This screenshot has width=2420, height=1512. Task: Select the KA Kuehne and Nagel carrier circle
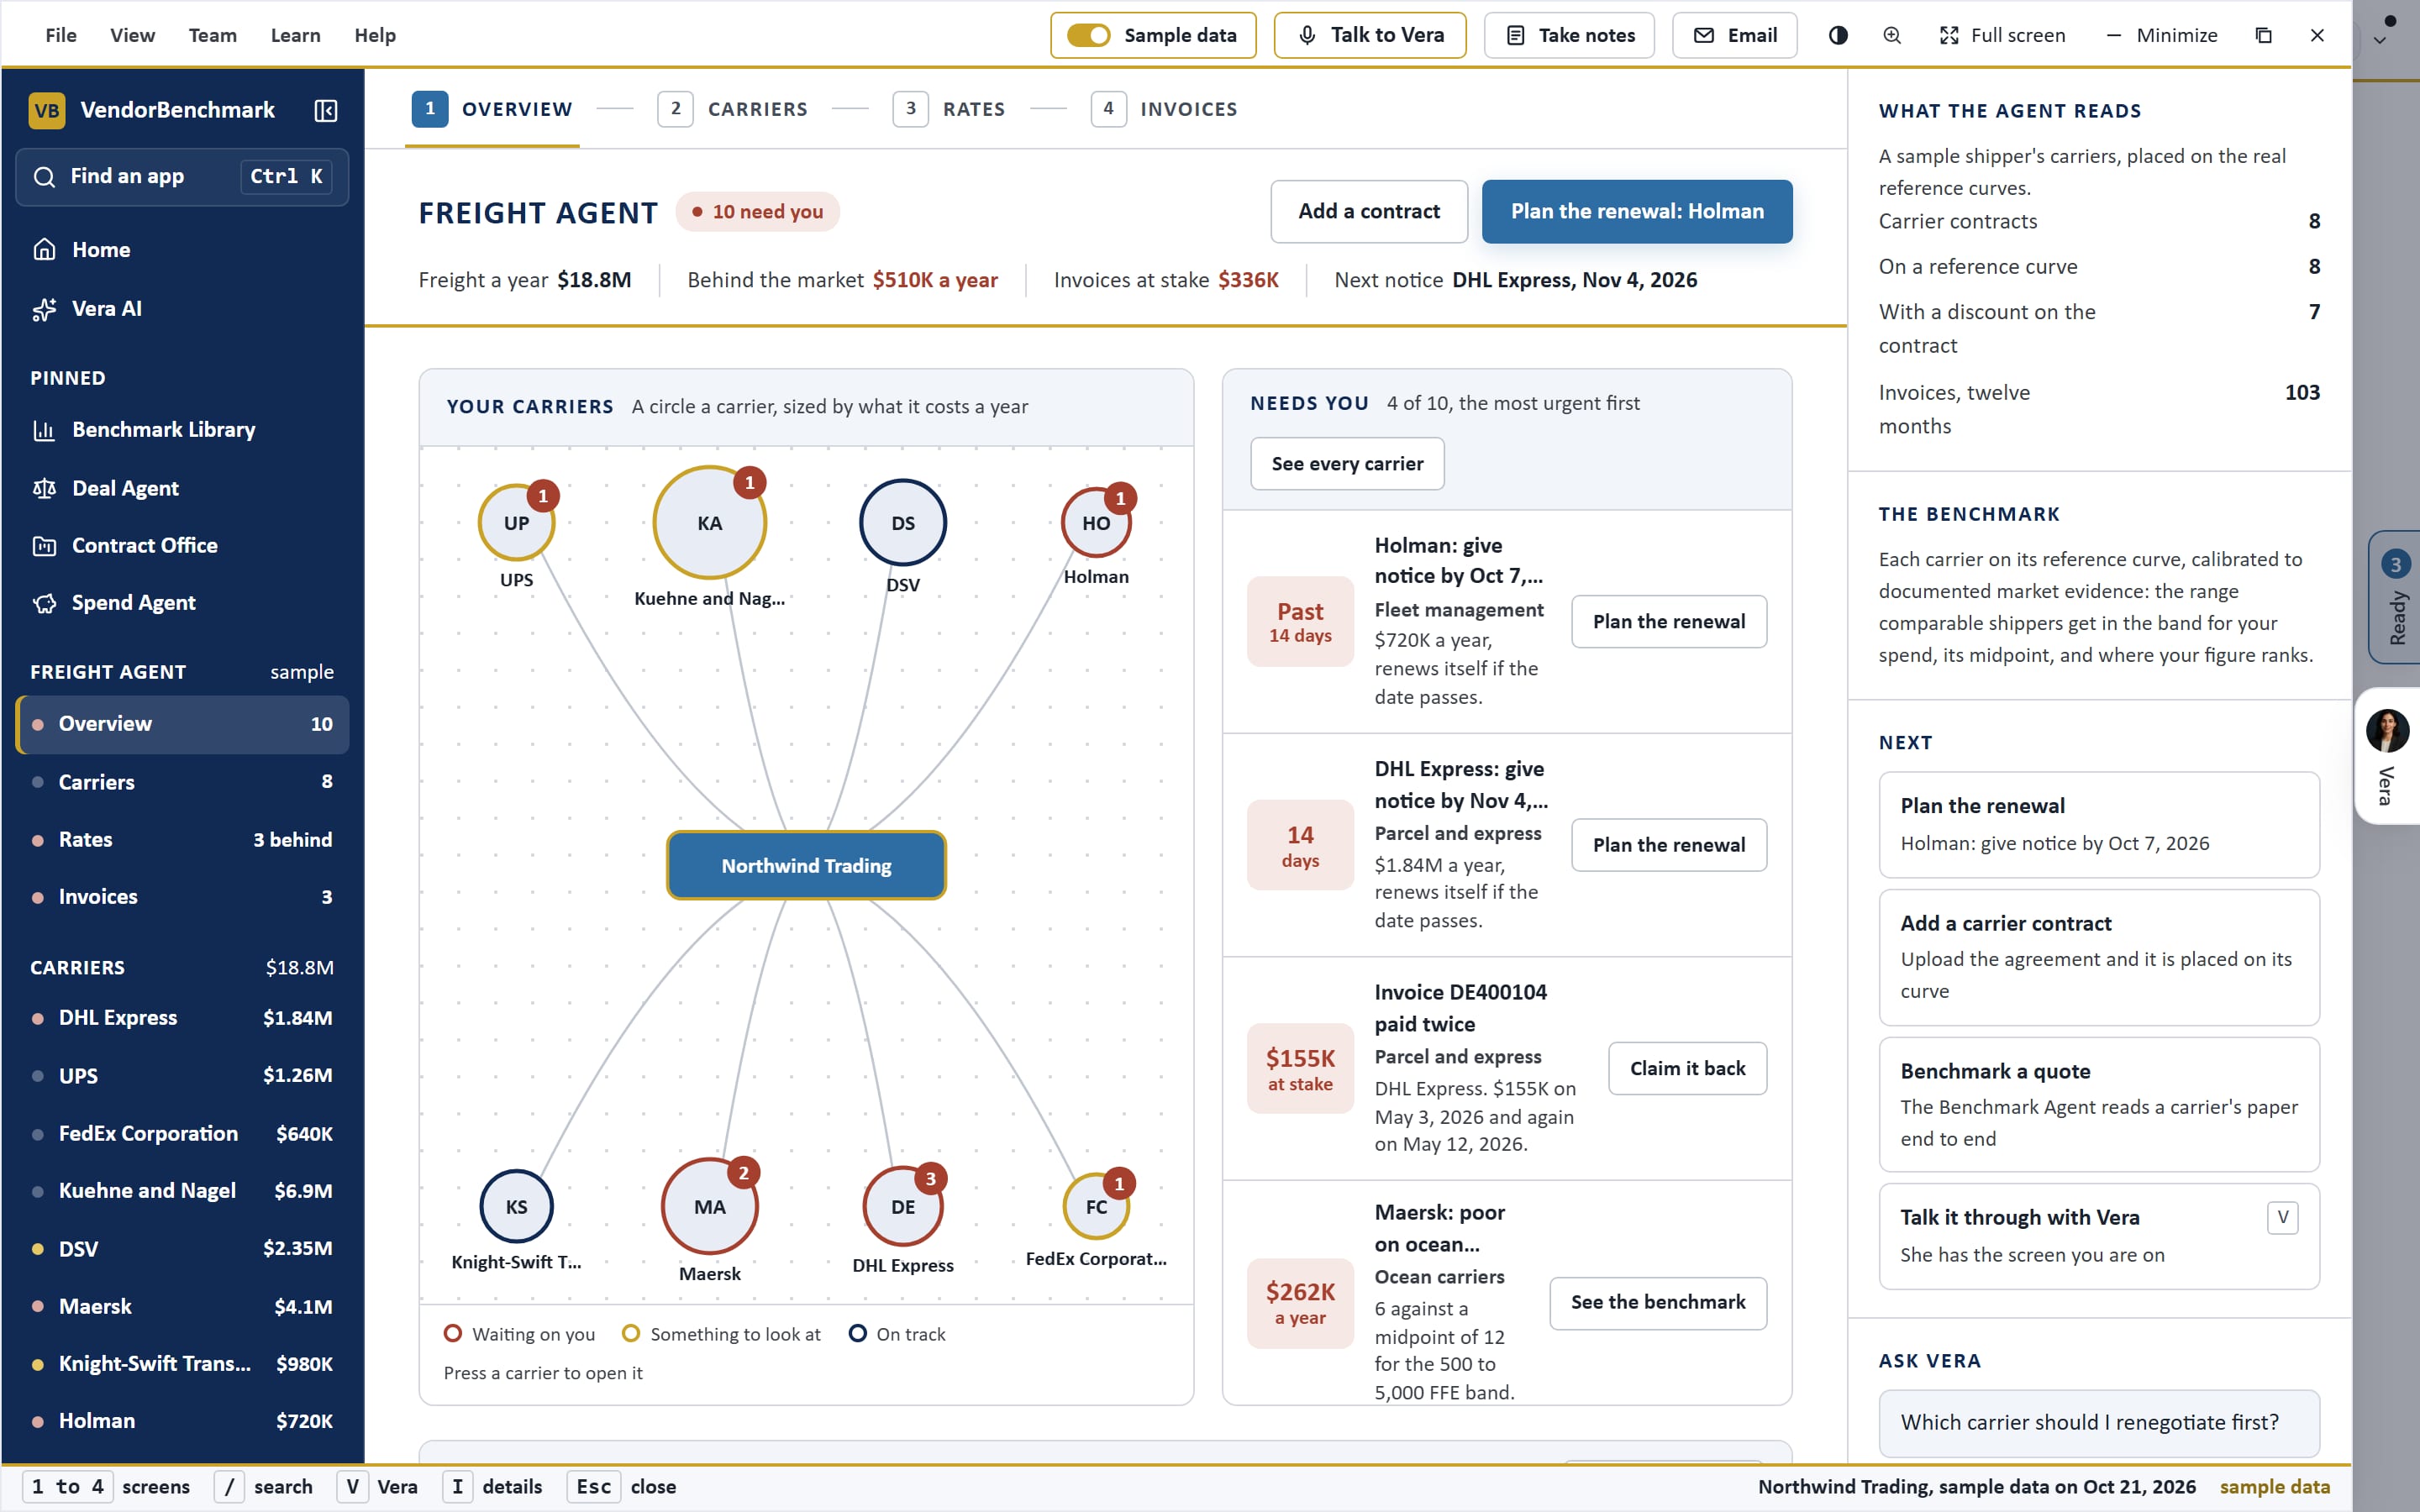(x=710, y=523)
